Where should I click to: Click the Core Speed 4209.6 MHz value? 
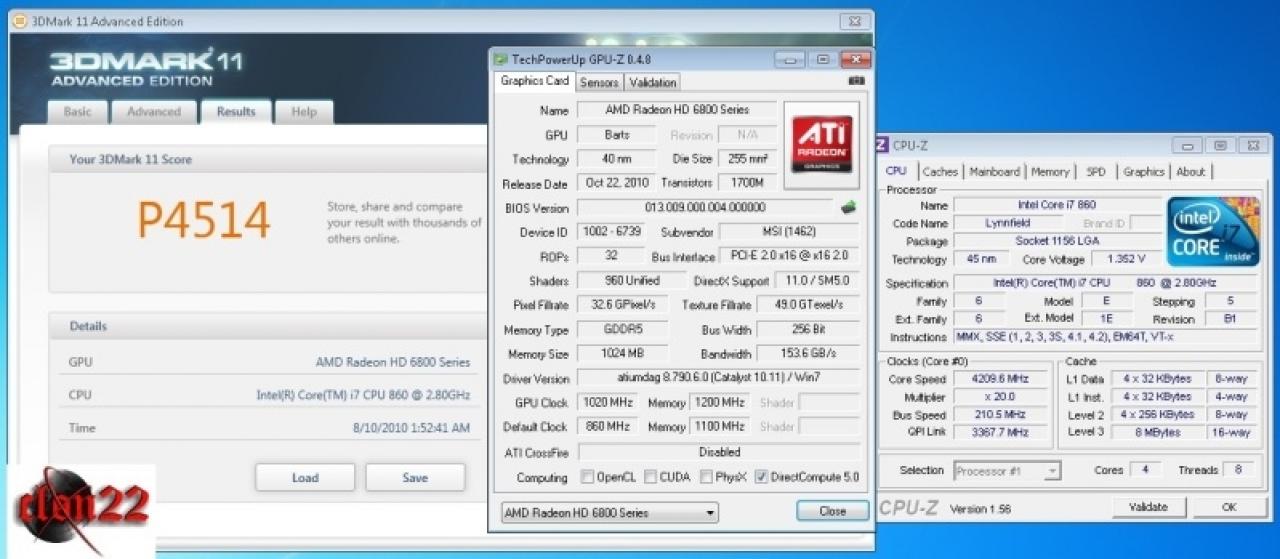pyautogui.click(x=1001, y=380)
